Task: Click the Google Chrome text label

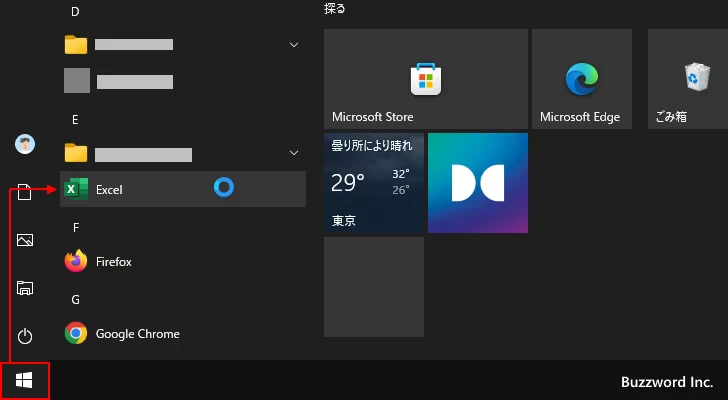Action: coord(137,334)
